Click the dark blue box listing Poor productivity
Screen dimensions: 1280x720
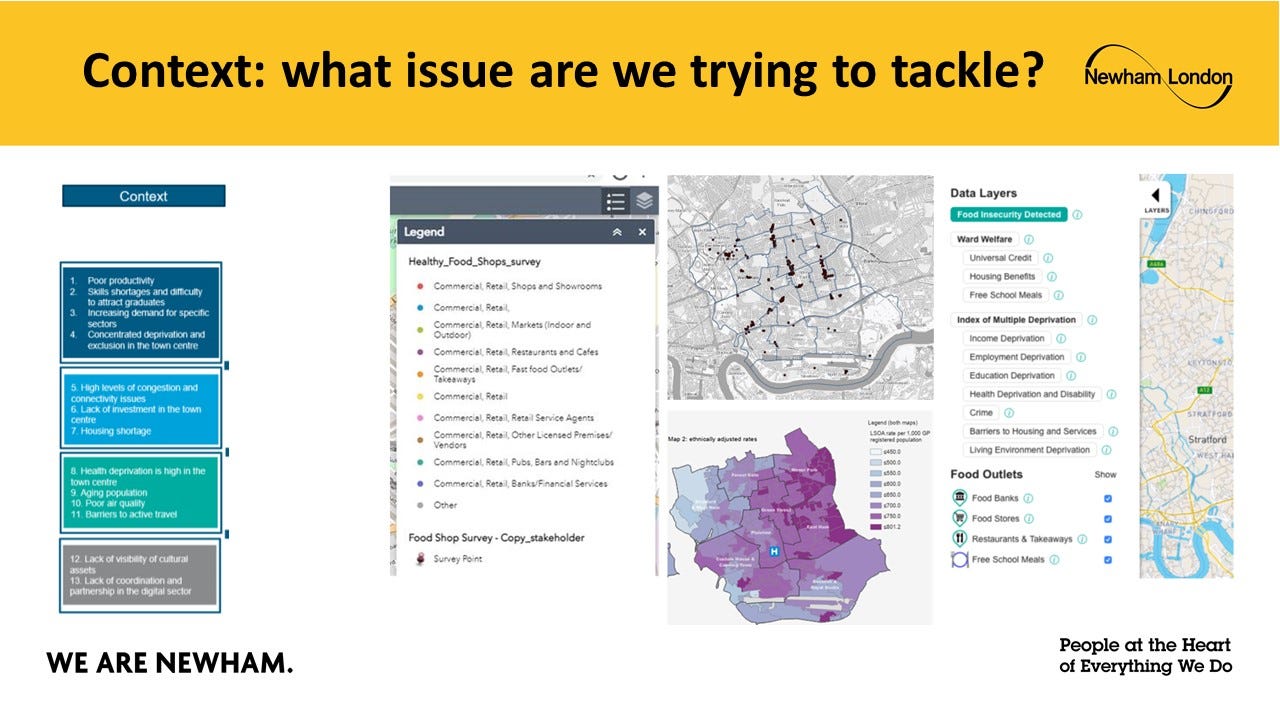[139, 313]
